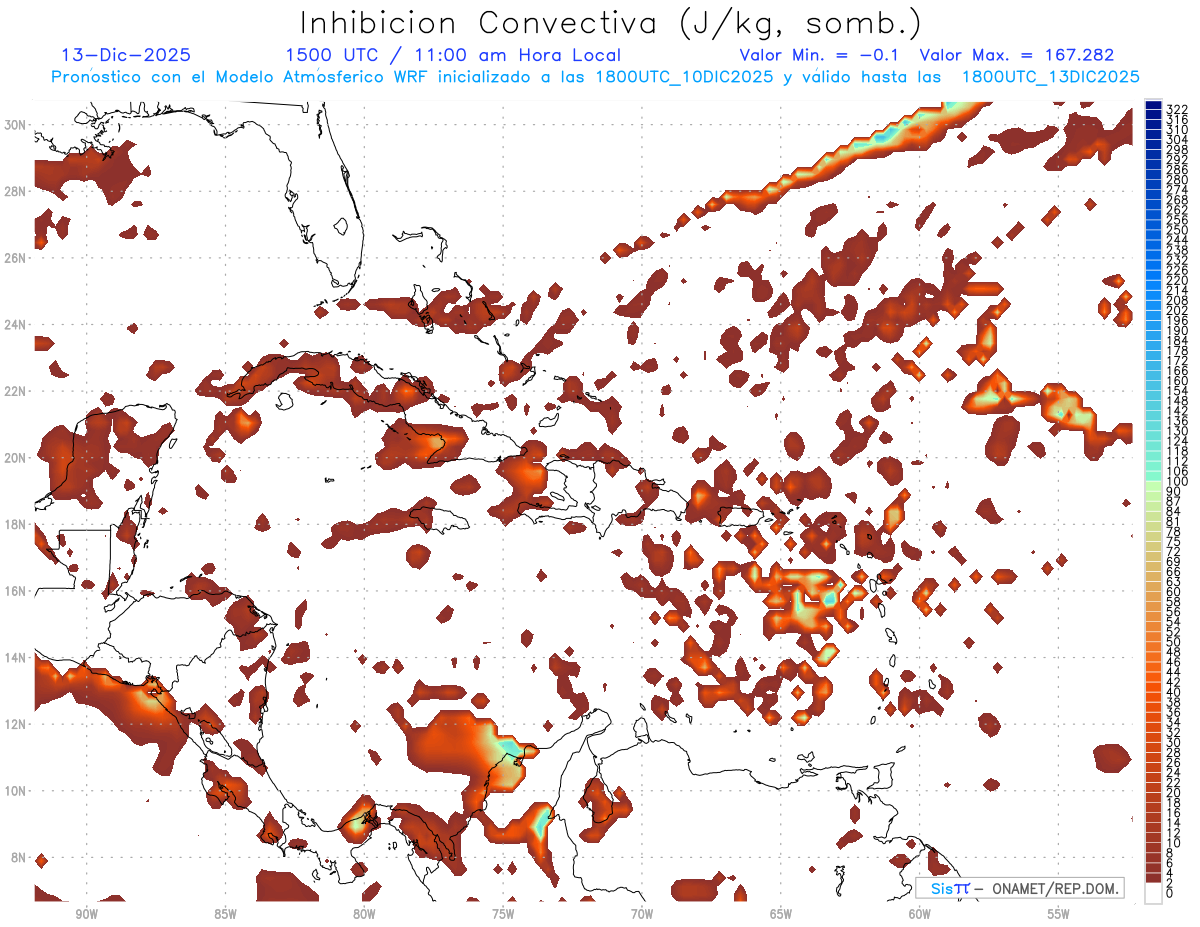This screenshot has width=1200, height=927.
Task: Click the 80W longitude label
Action: [364, 914]
